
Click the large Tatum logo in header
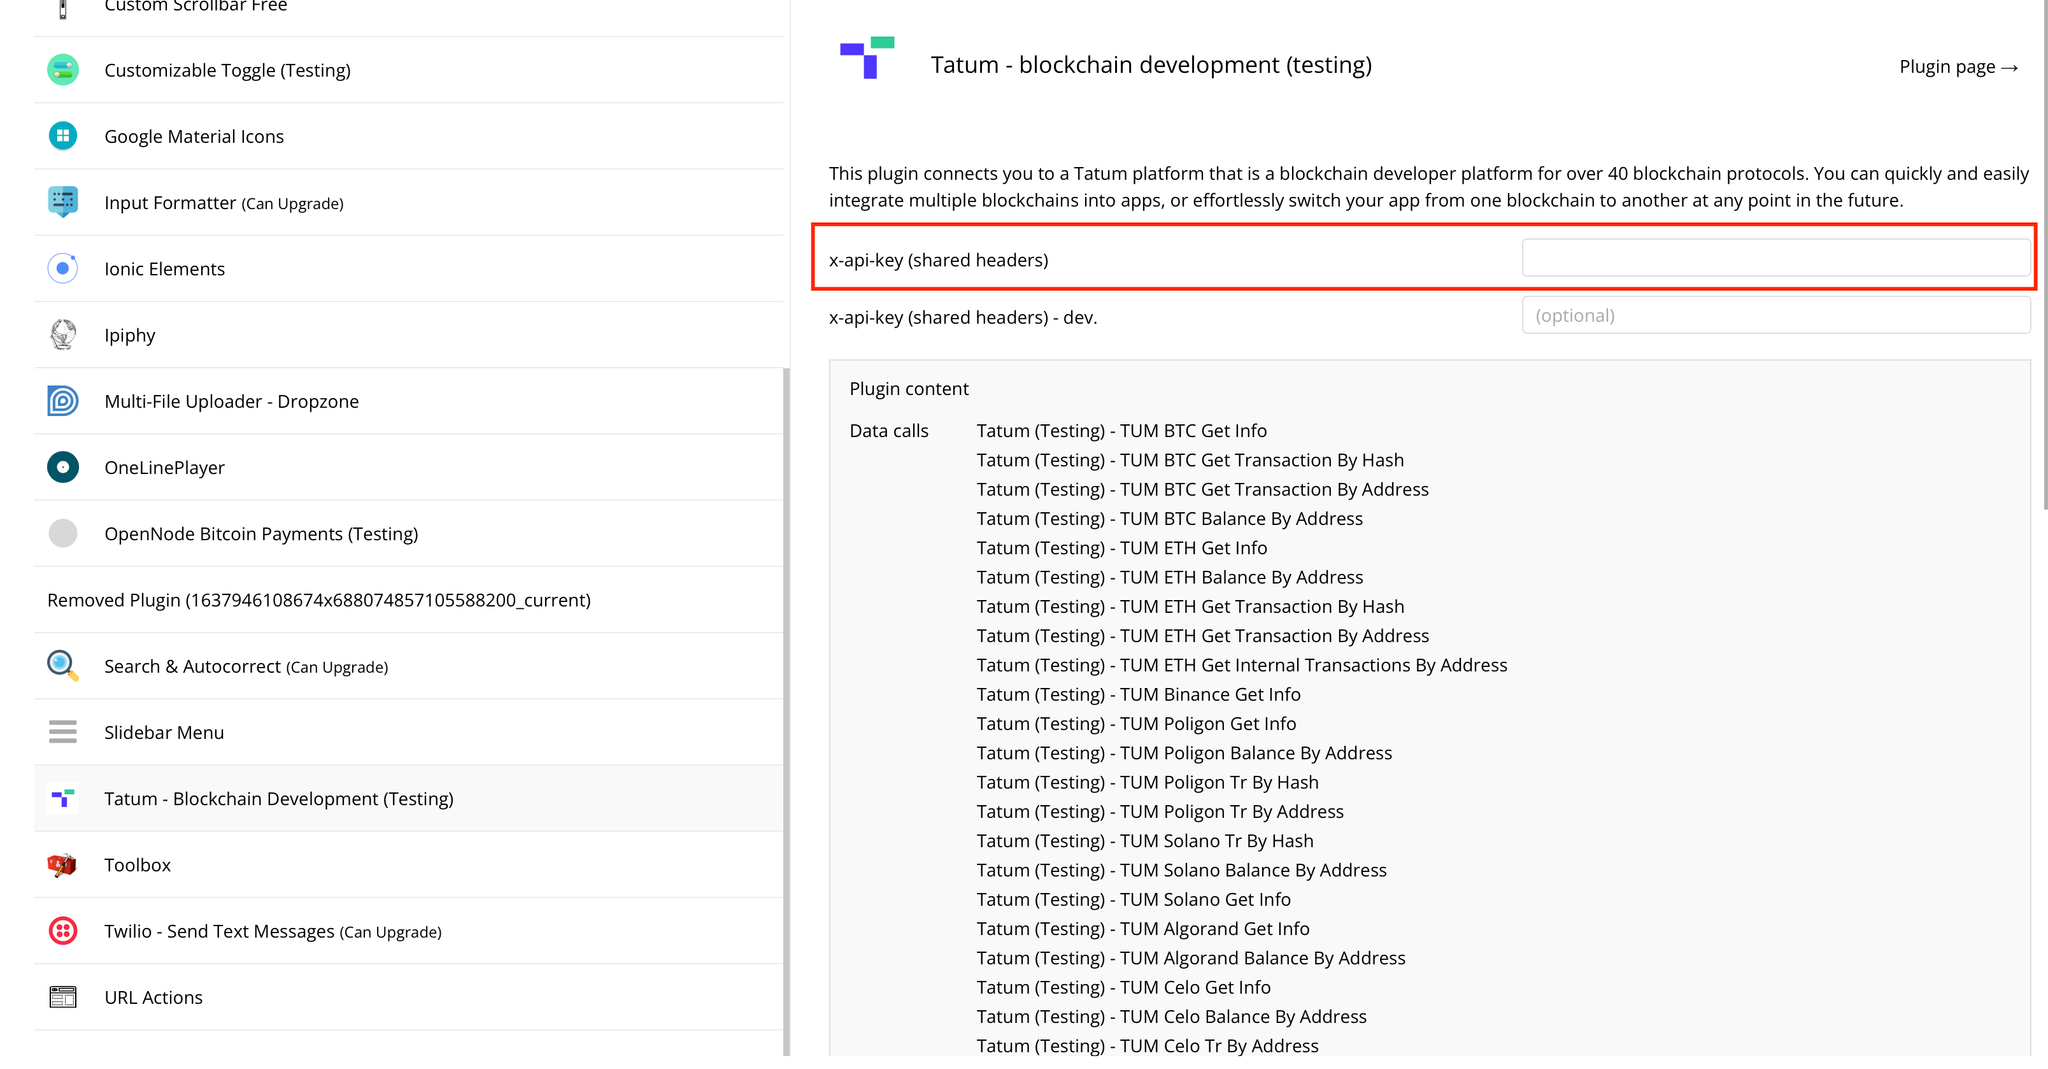[867, 58]
